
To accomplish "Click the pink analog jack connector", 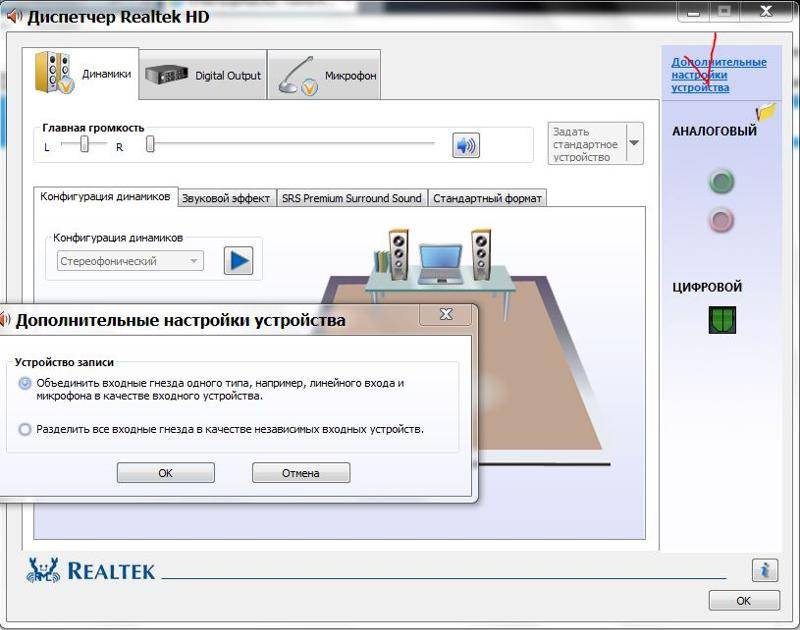I will click(721, 220).
